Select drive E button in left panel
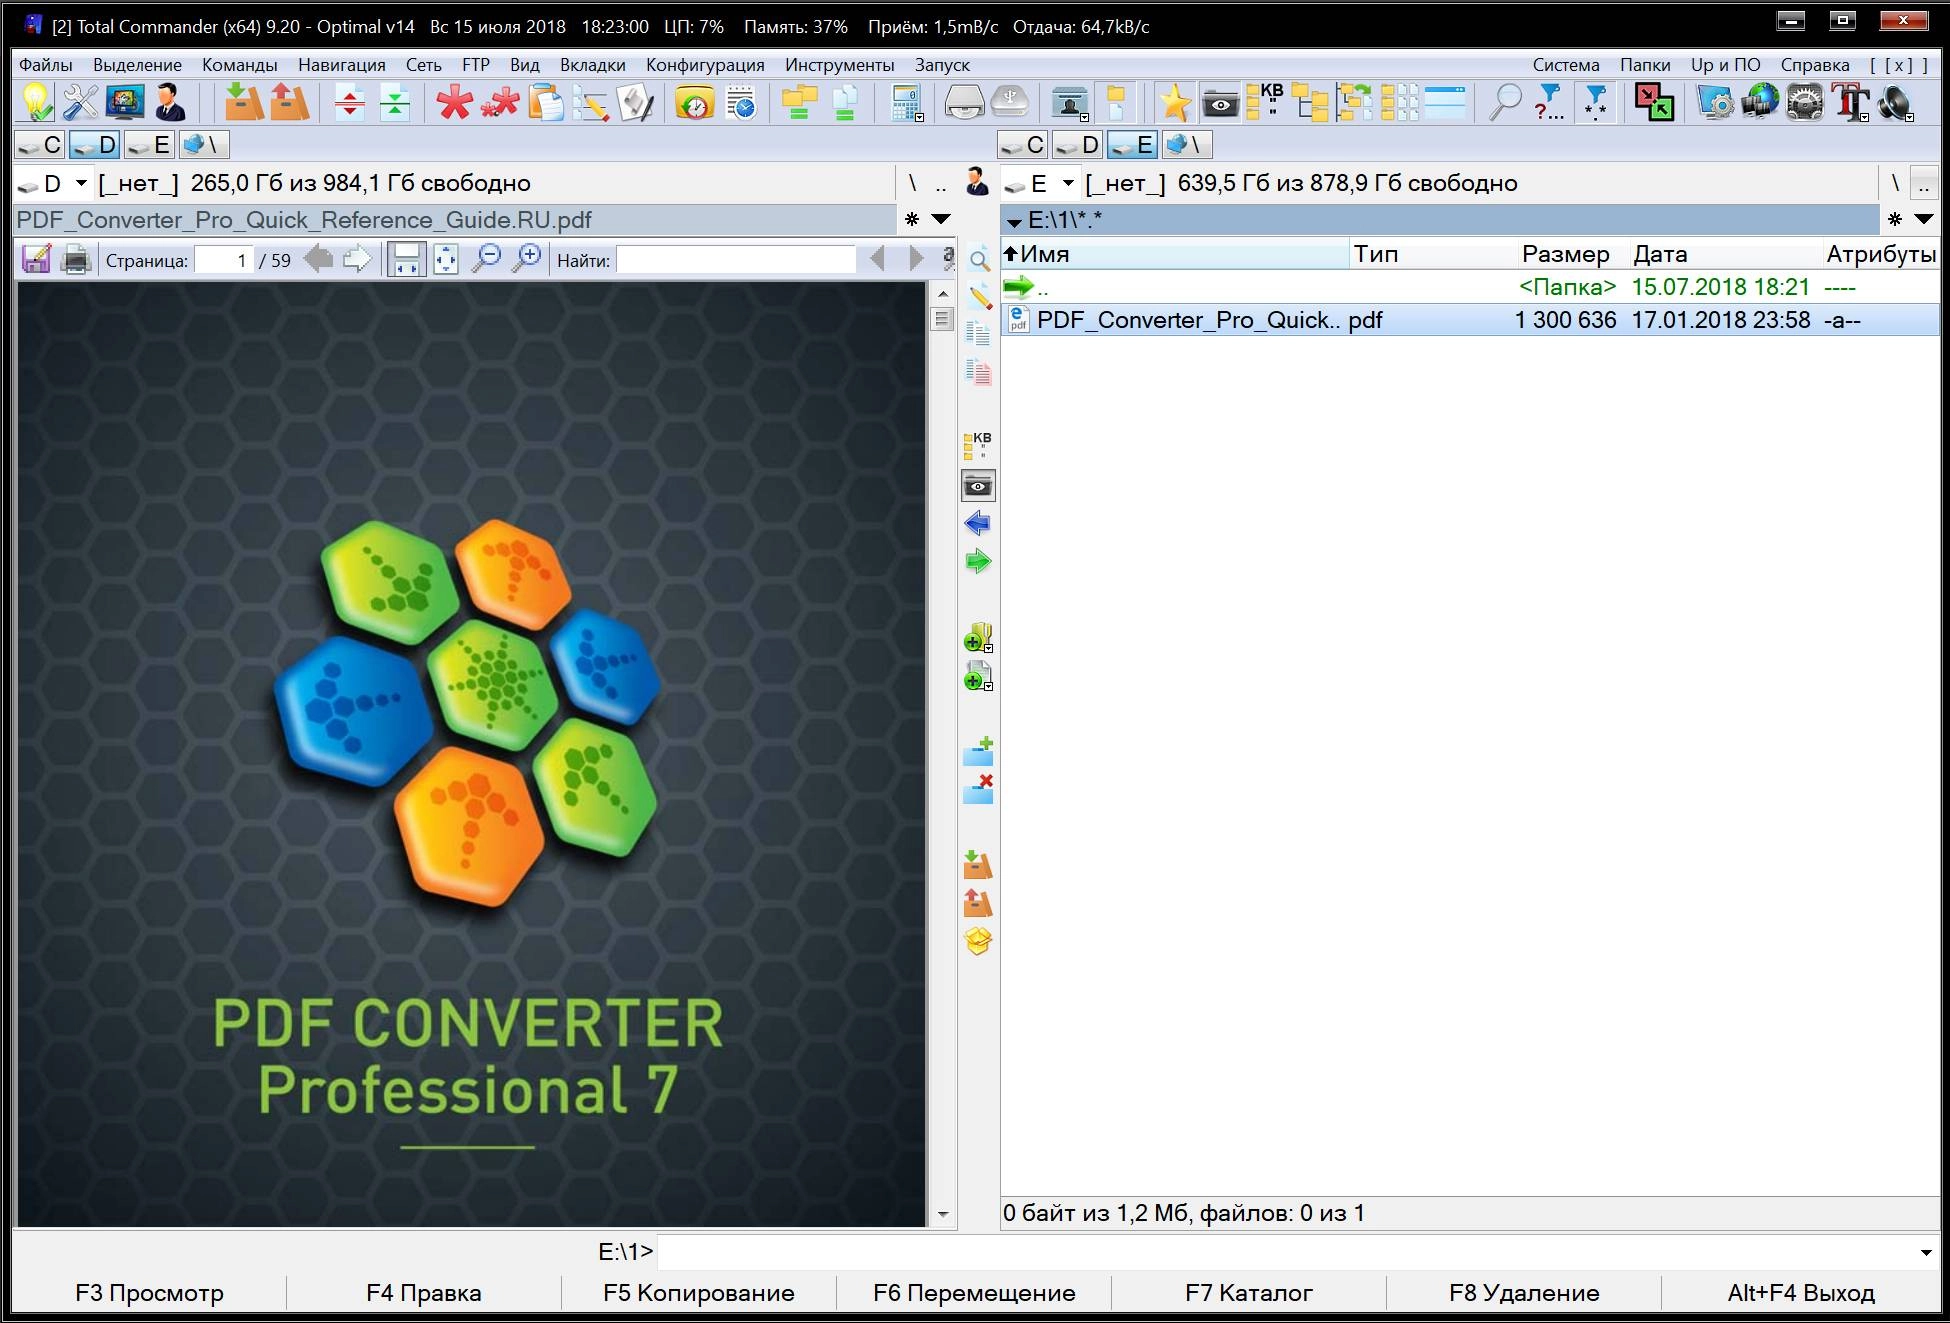 click(150, 145)
